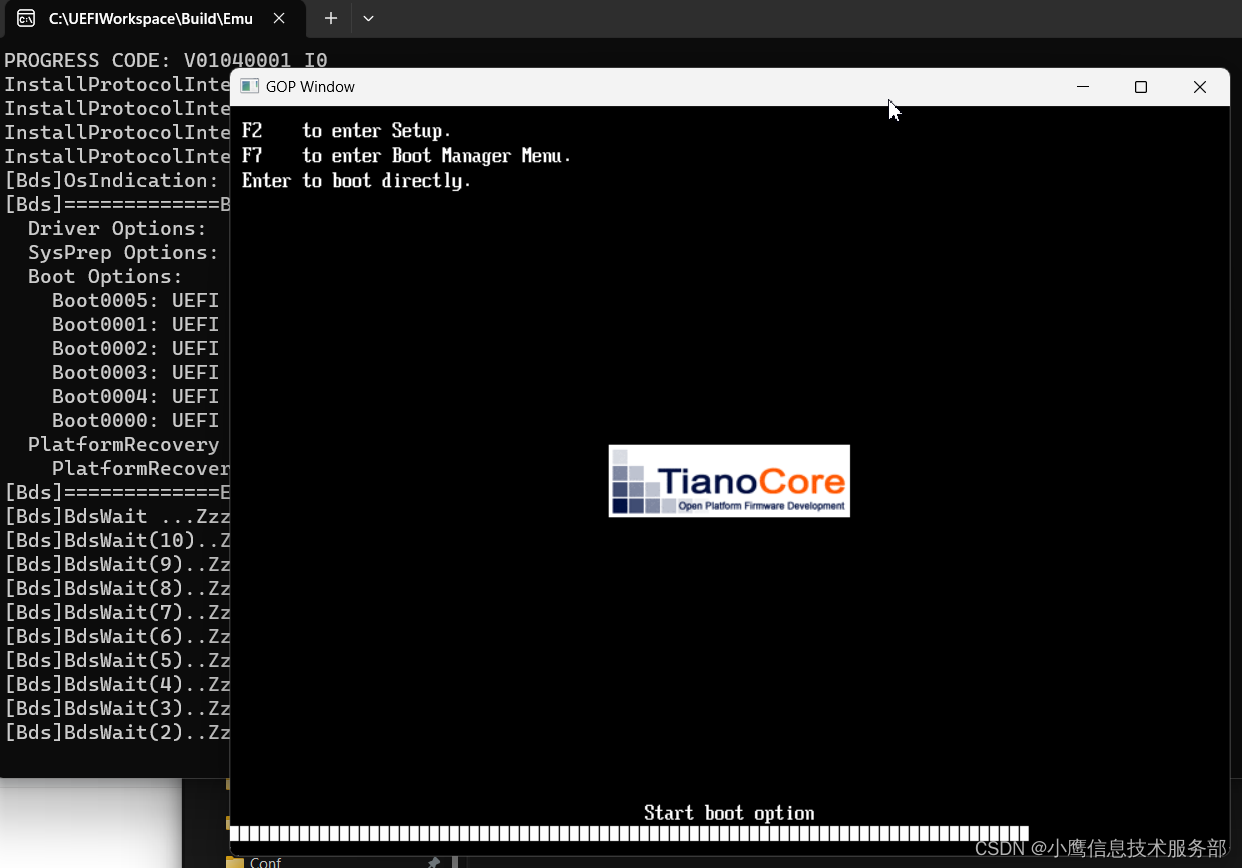Click 'Boot Options:' in terminal output
Image resolution: width=1242 pixels, height=868 pixels.
click(x=105, y=276)
